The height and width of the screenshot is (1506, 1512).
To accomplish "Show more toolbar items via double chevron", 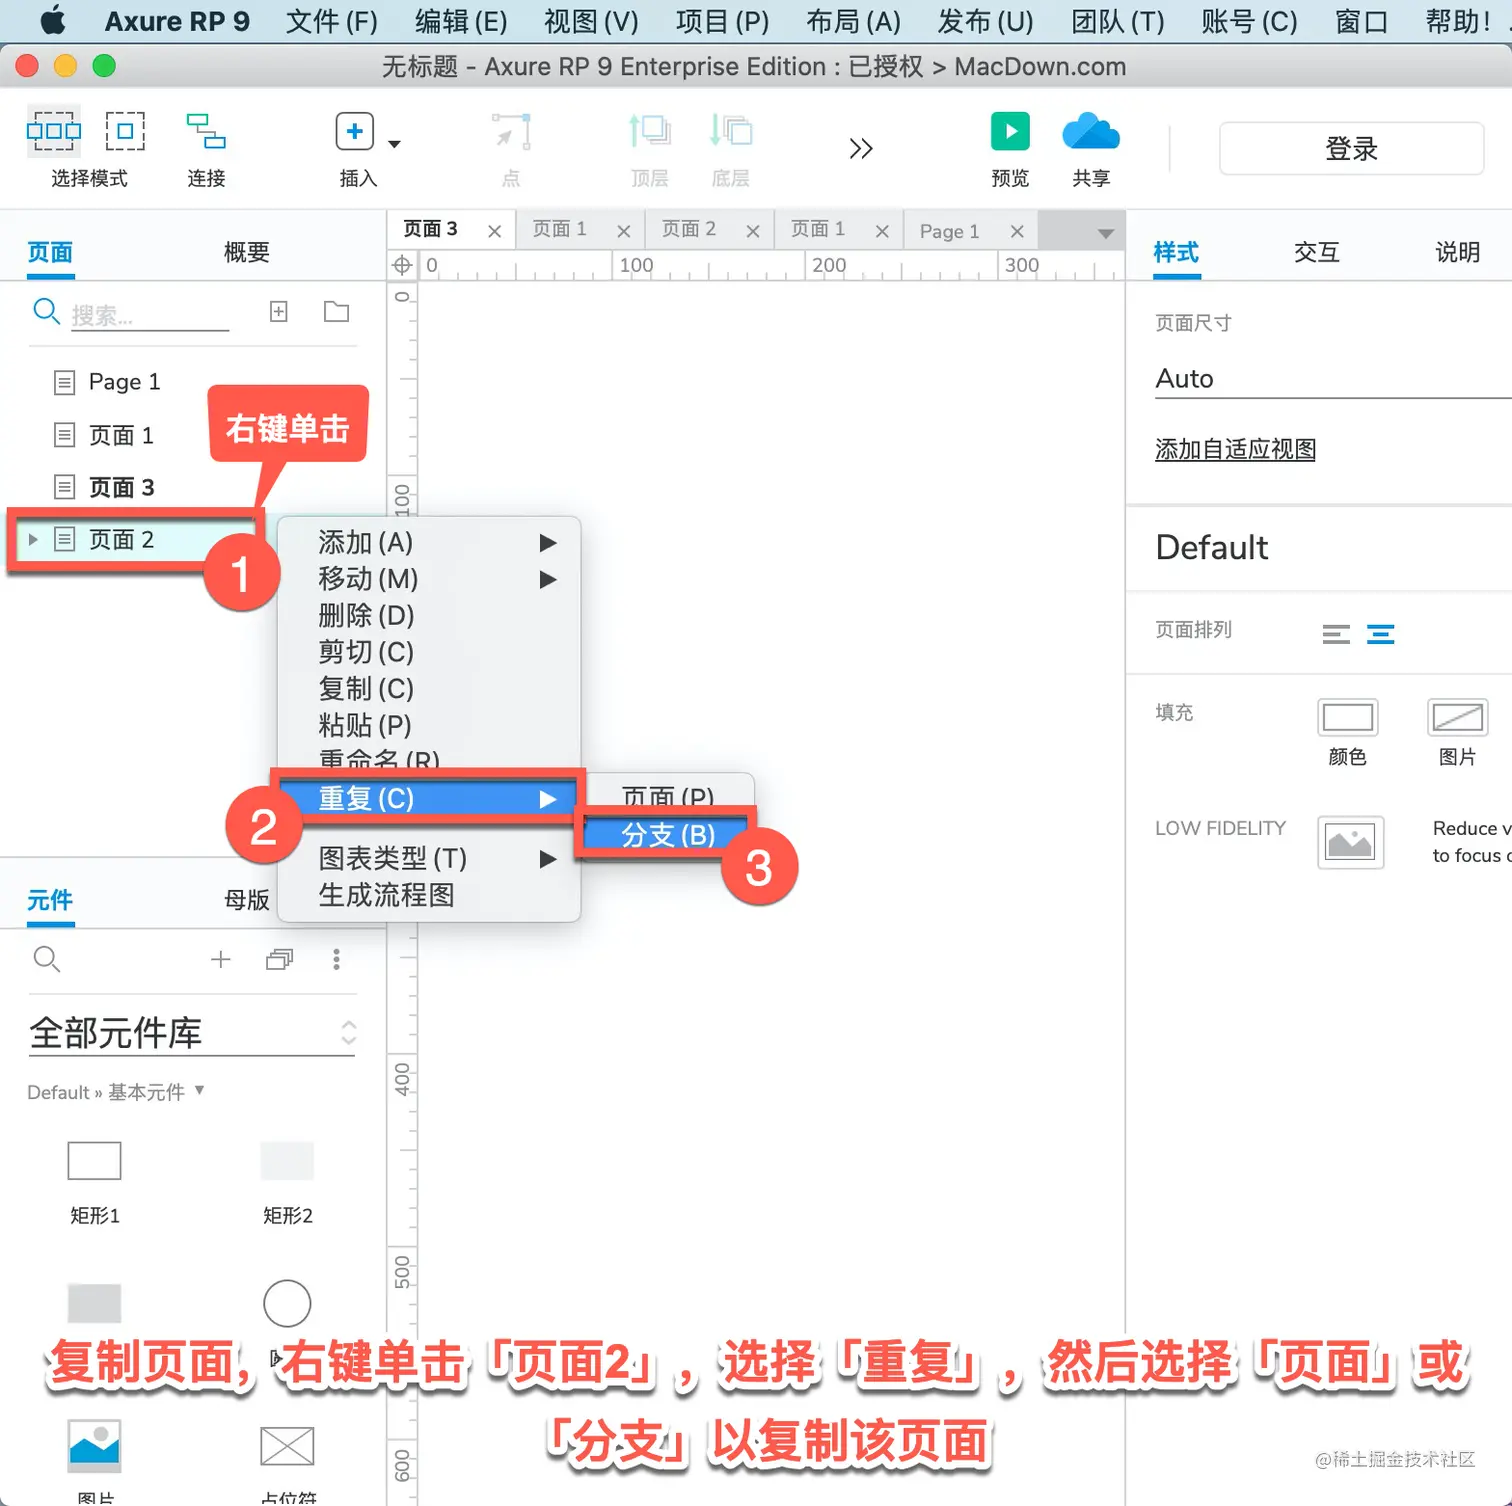I will [861, 149].
